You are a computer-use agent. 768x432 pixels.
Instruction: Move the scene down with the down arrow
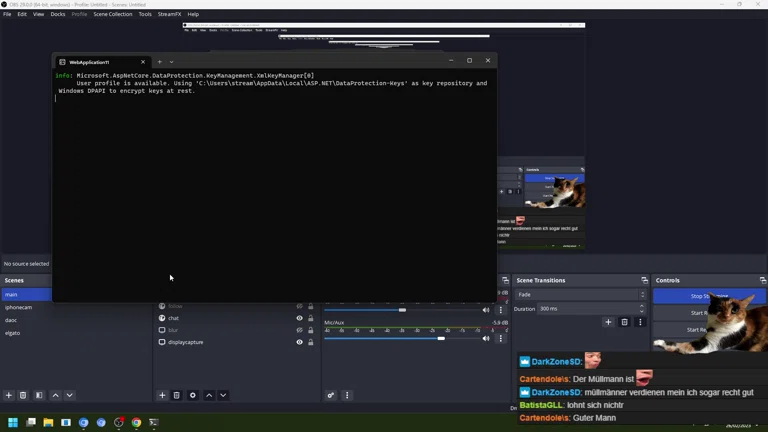coord(70,395)
